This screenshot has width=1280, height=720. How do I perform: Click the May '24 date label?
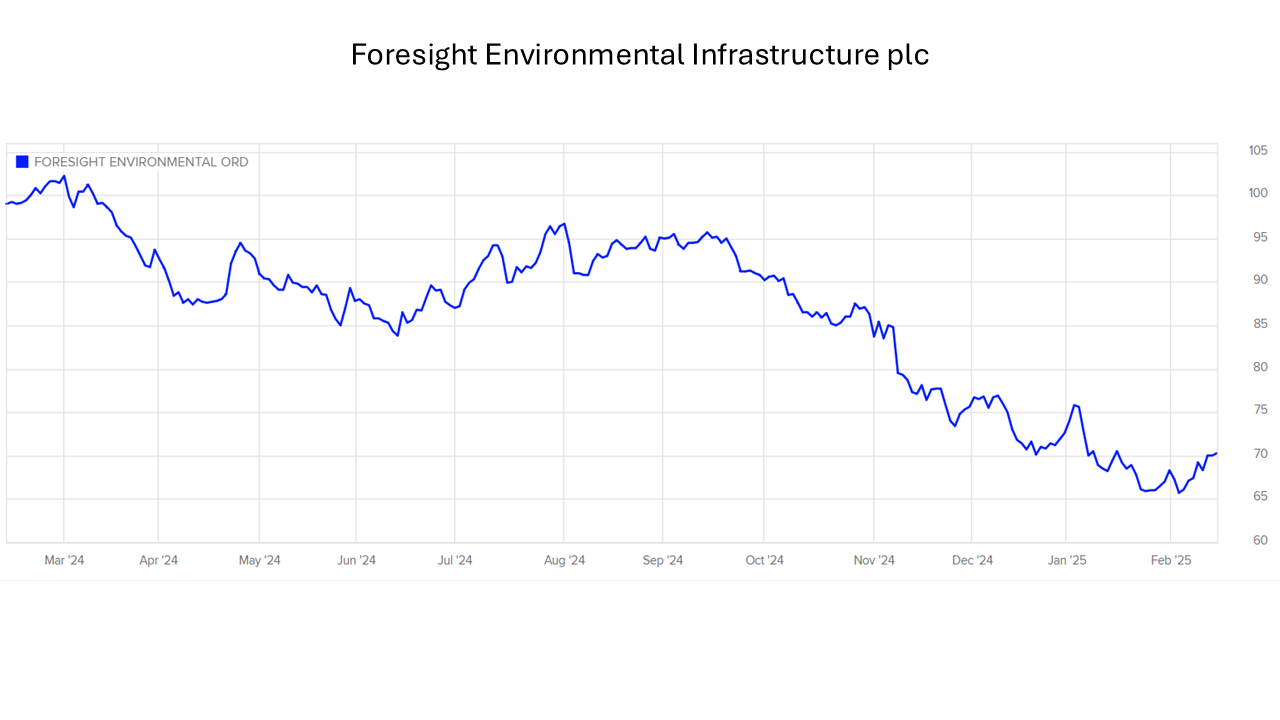pyautogui.click(x=260, y=560)
